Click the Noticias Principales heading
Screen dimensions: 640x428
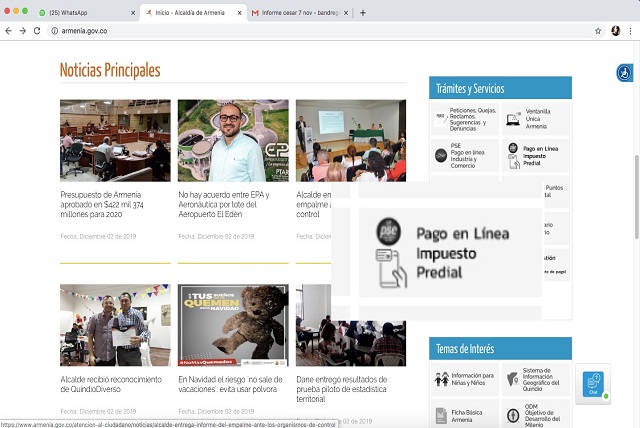coord(110,70)
